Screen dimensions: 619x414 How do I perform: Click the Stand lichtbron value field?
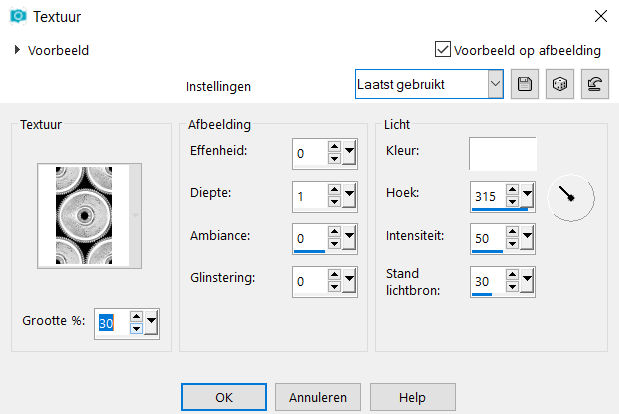point(488,281)
